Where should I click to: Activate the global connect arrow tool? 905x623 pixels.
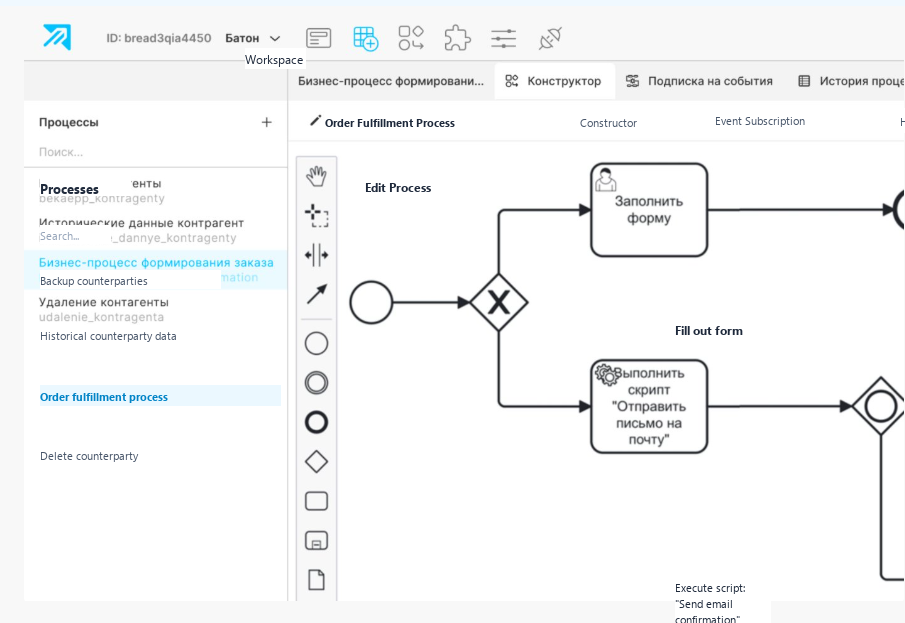coord(316,294)
